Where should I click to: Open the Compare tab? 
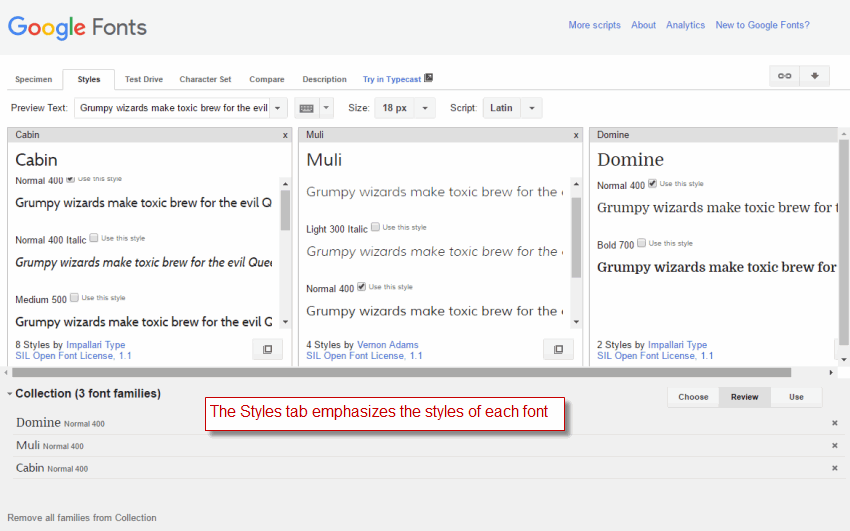point(267,79)
